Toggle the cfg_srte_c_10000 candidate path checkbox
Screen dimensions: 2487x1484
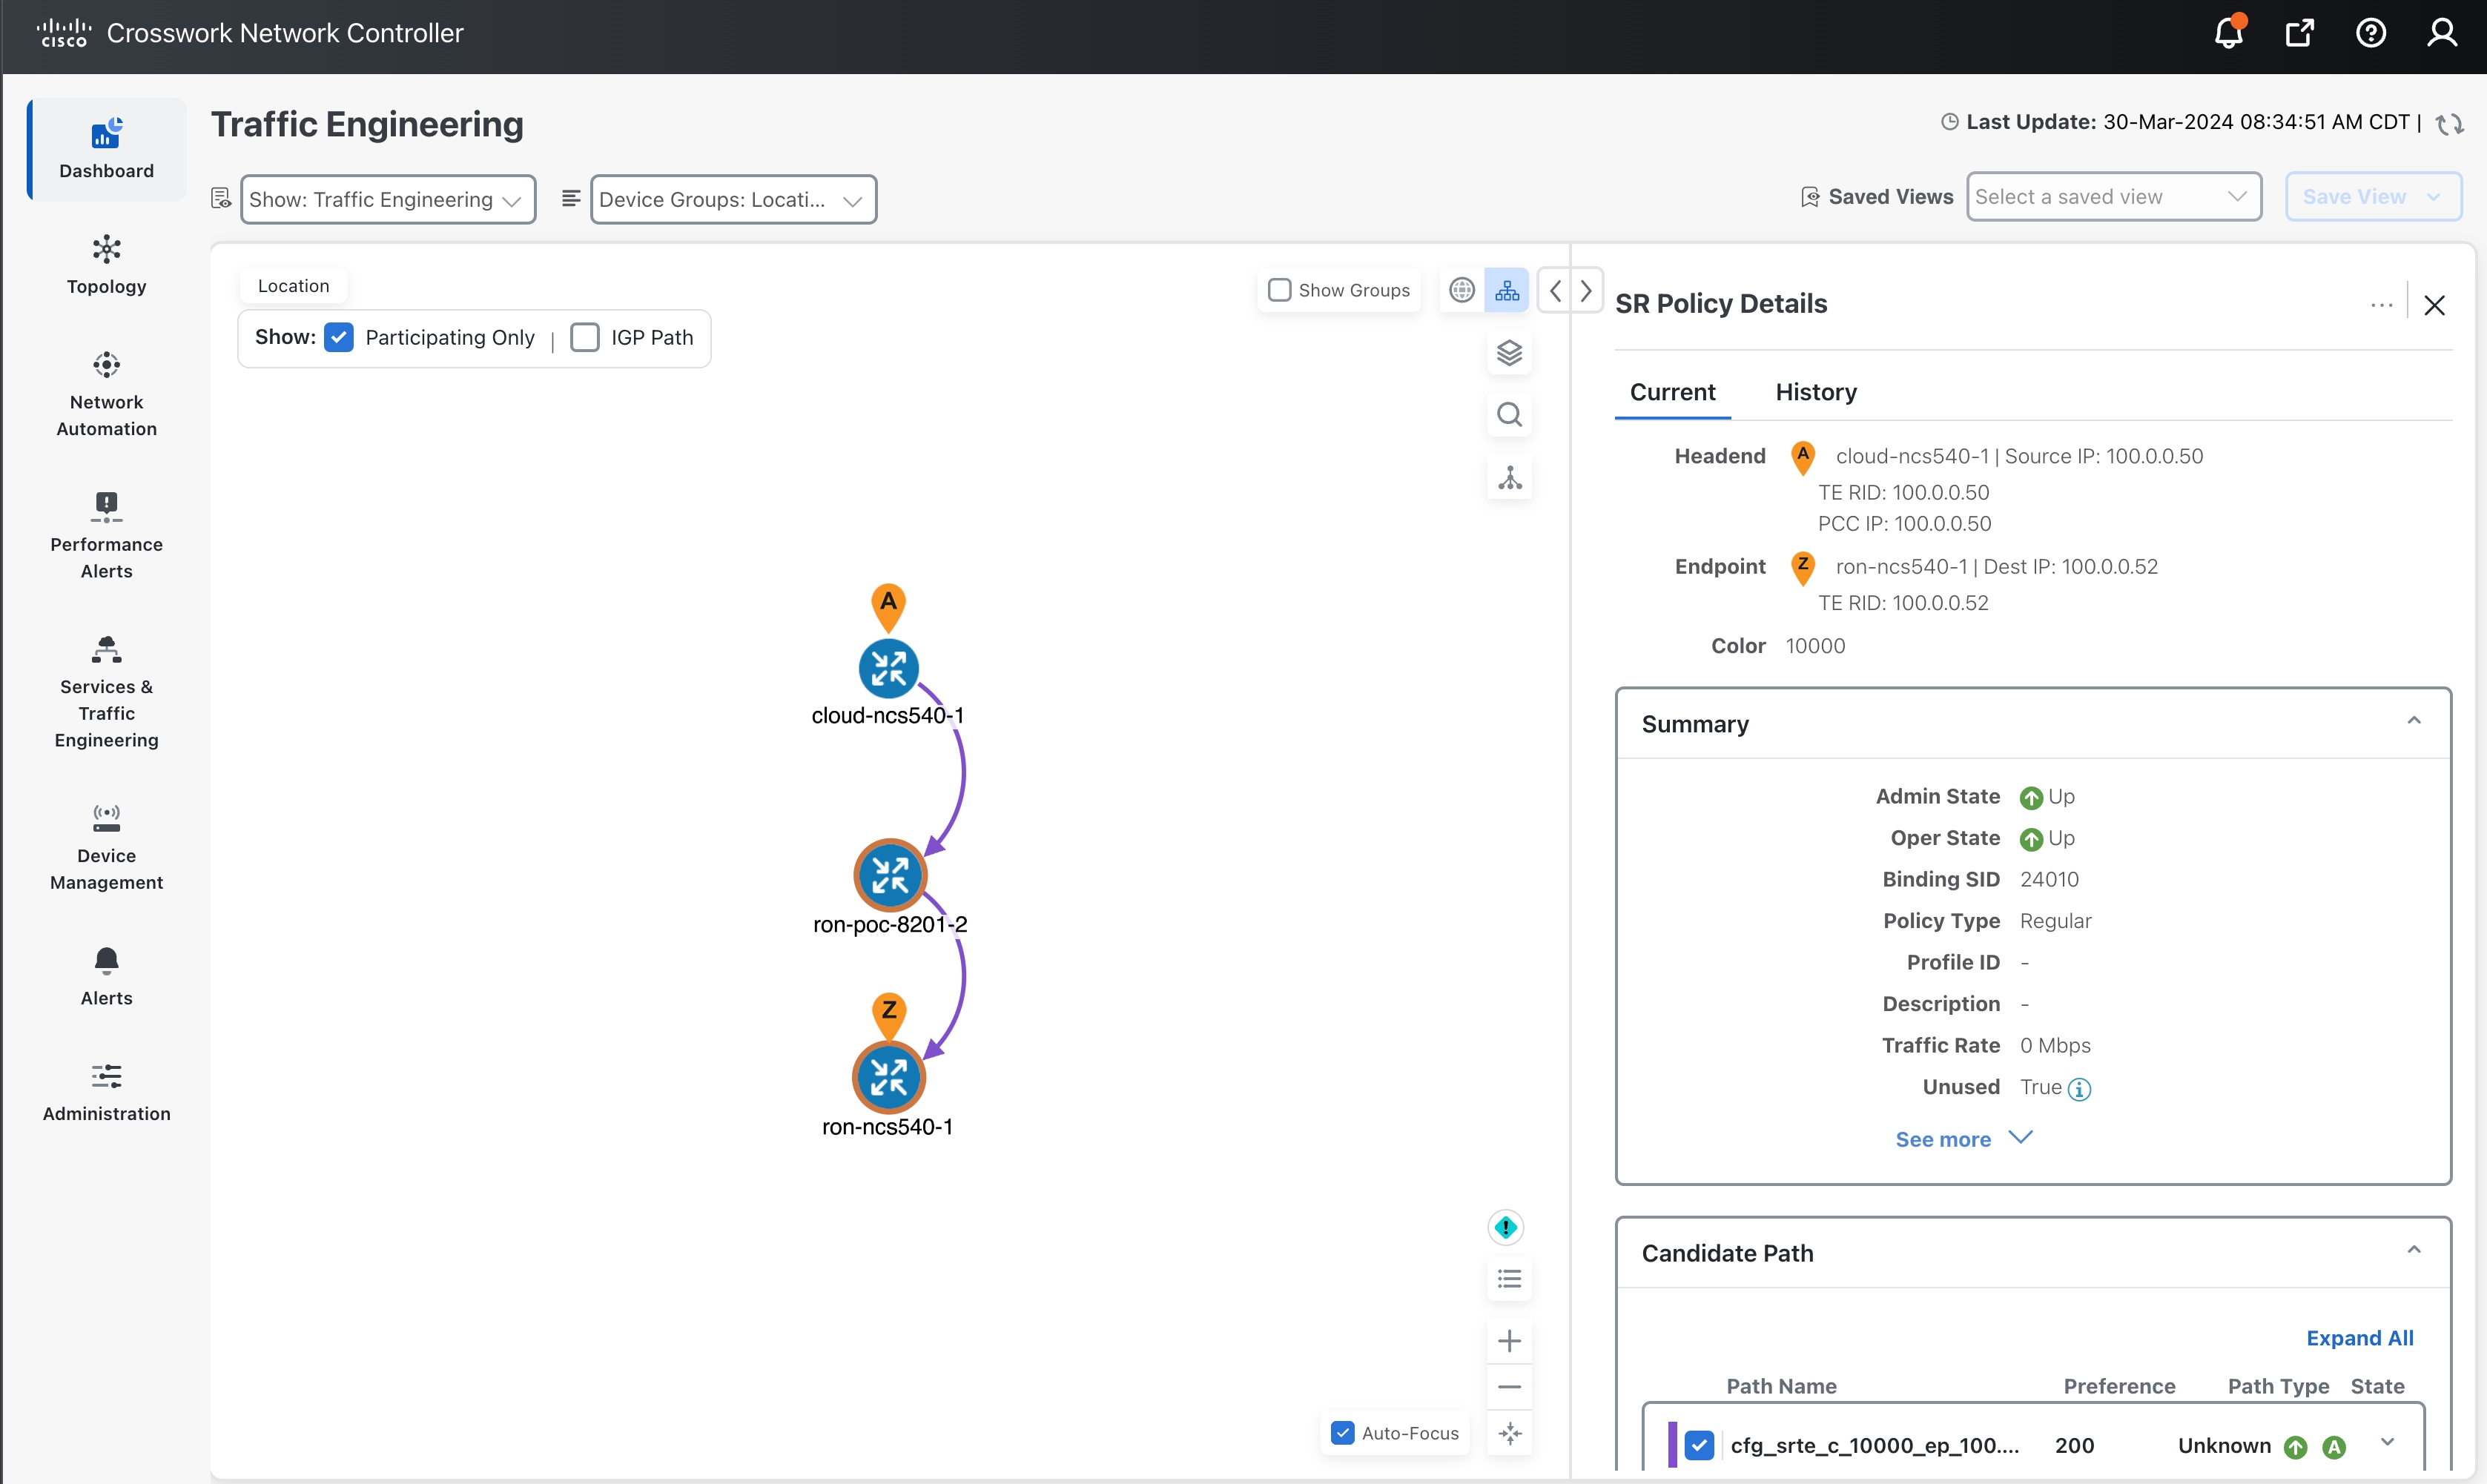[x=1698, y=1445]
